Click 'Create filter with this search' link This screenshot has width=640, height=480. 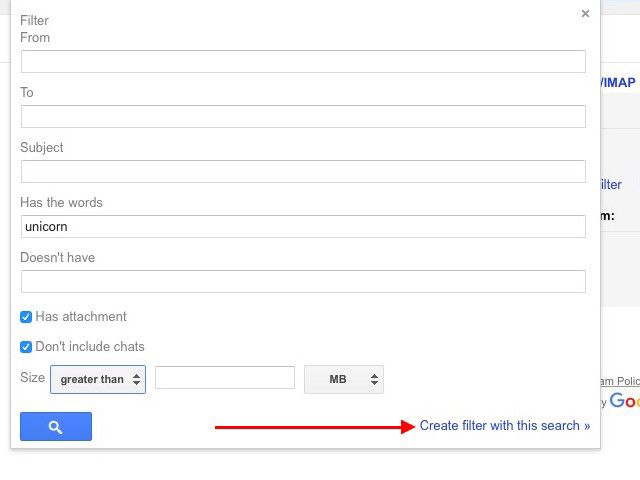pos(505,426)
